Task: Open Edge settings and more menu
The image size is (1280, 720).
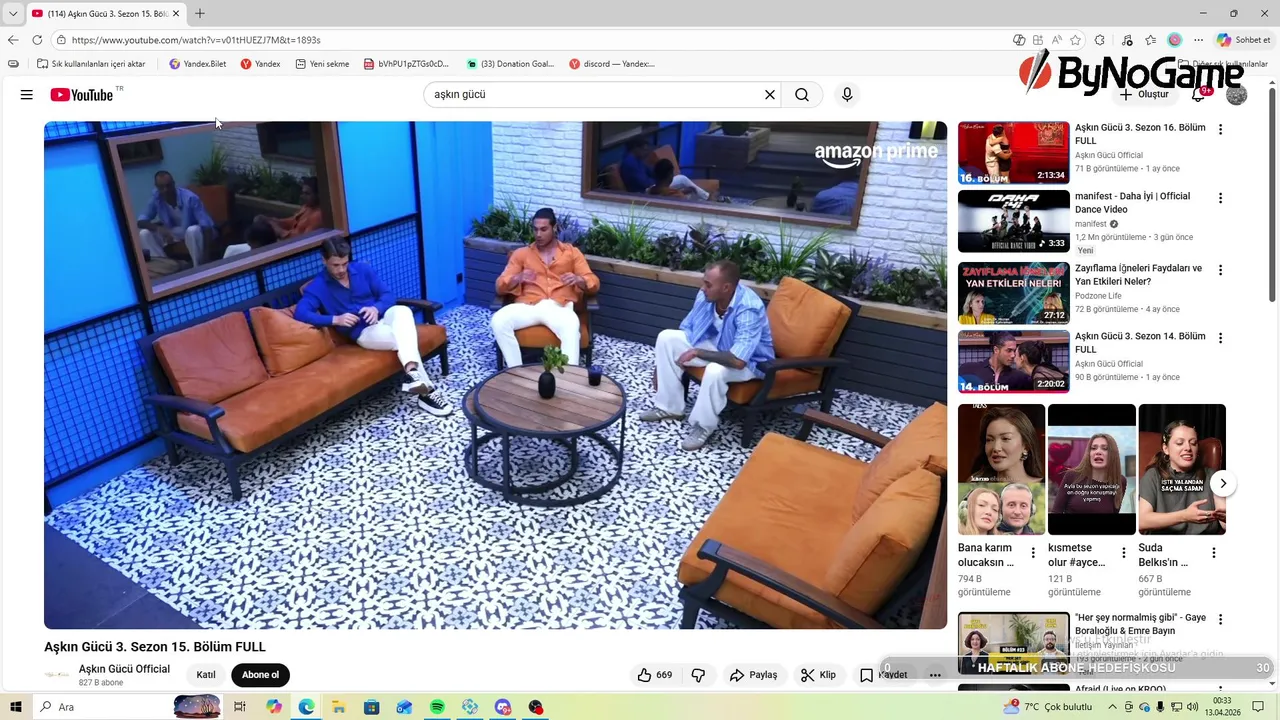Action: [1198, 40]
